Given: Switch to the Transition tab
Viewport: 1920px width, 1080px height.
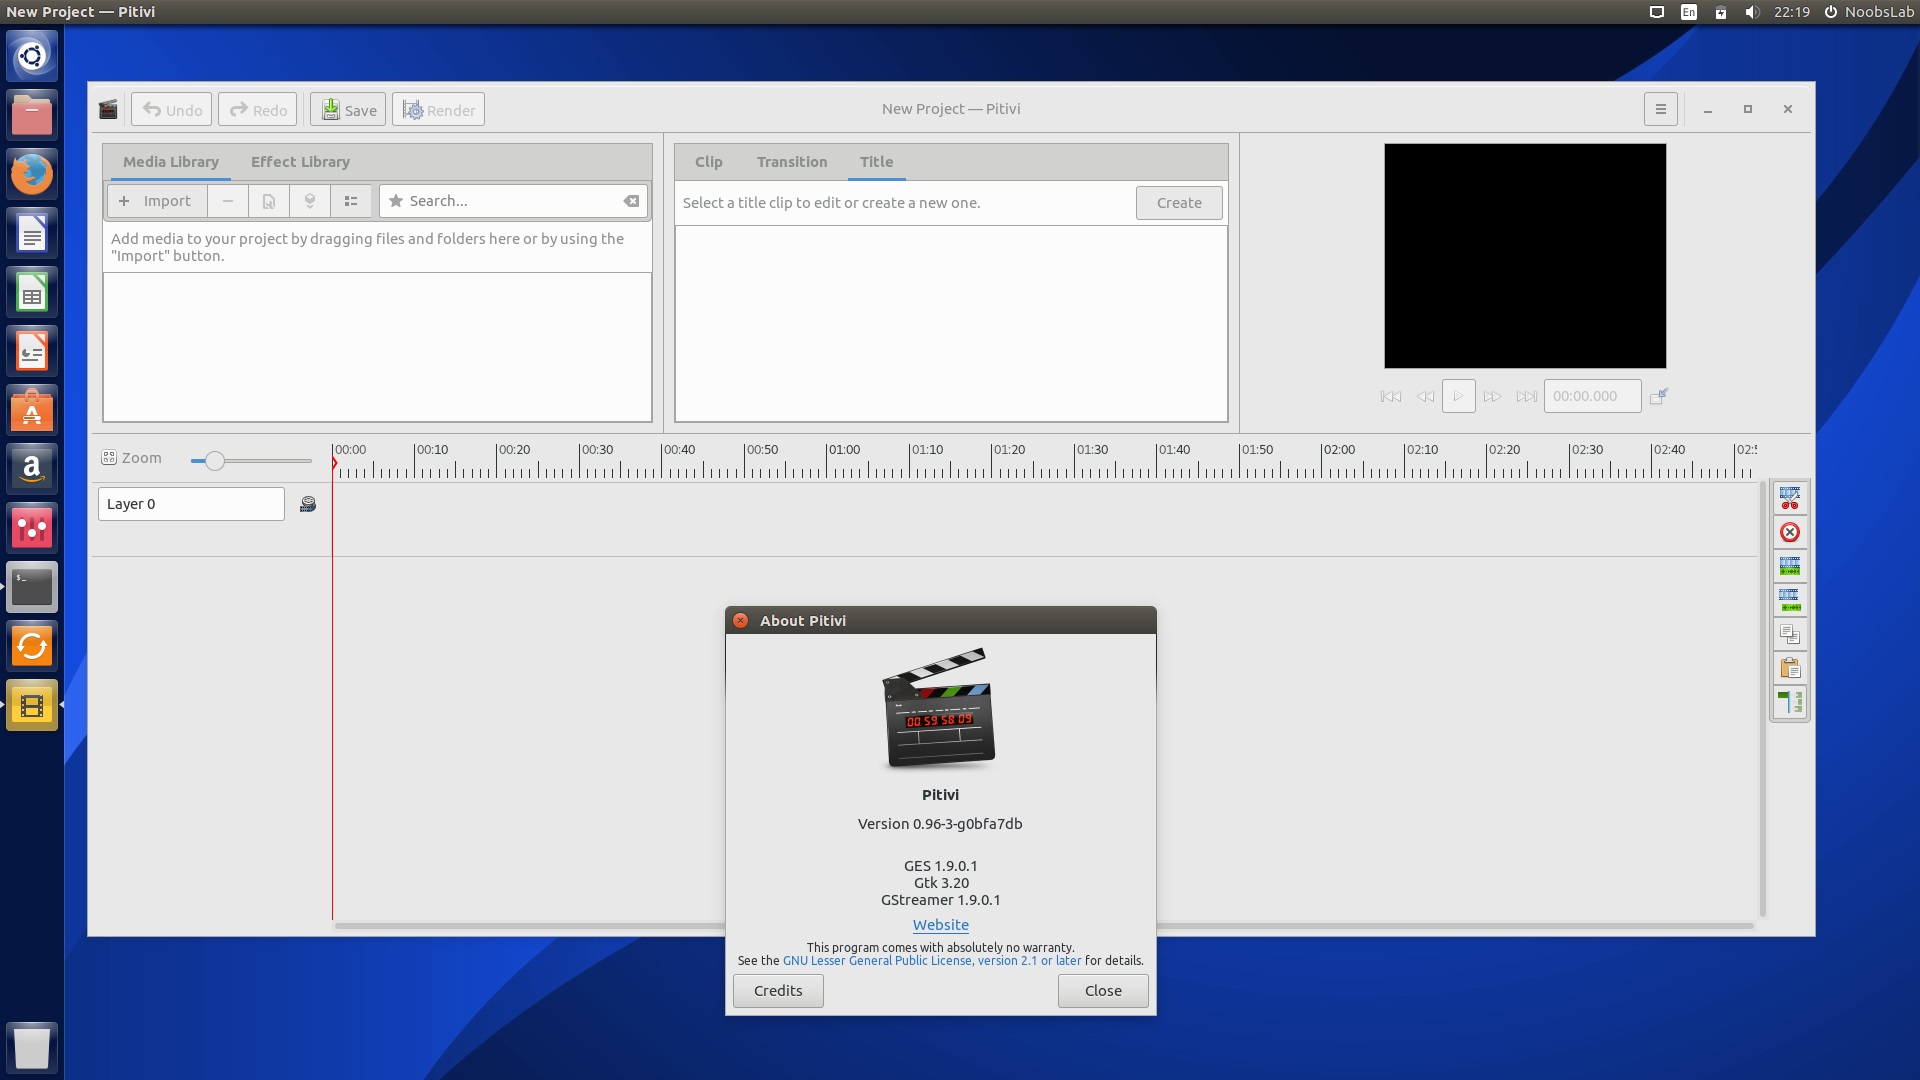Looking at the screenshot, I should (x=791, y=162).
